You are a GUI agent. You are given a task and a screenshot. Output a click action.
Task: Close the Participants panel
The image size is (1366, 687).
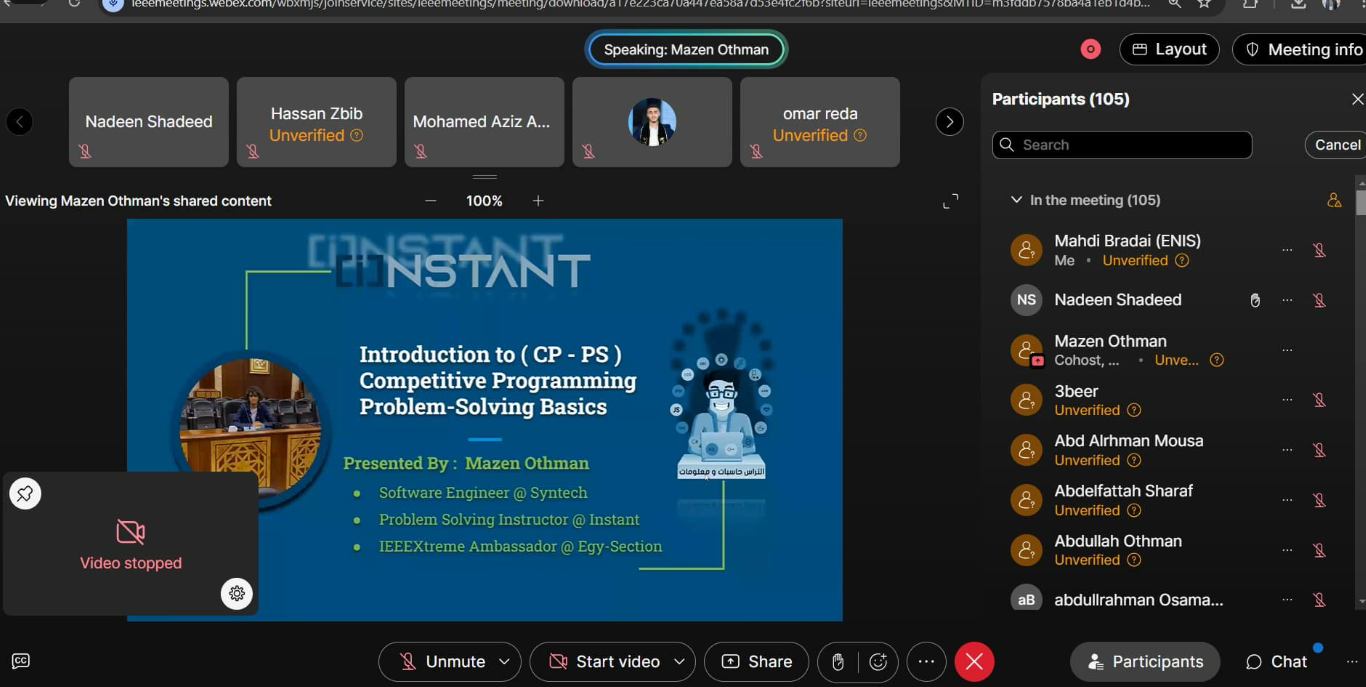point(1357,99)
